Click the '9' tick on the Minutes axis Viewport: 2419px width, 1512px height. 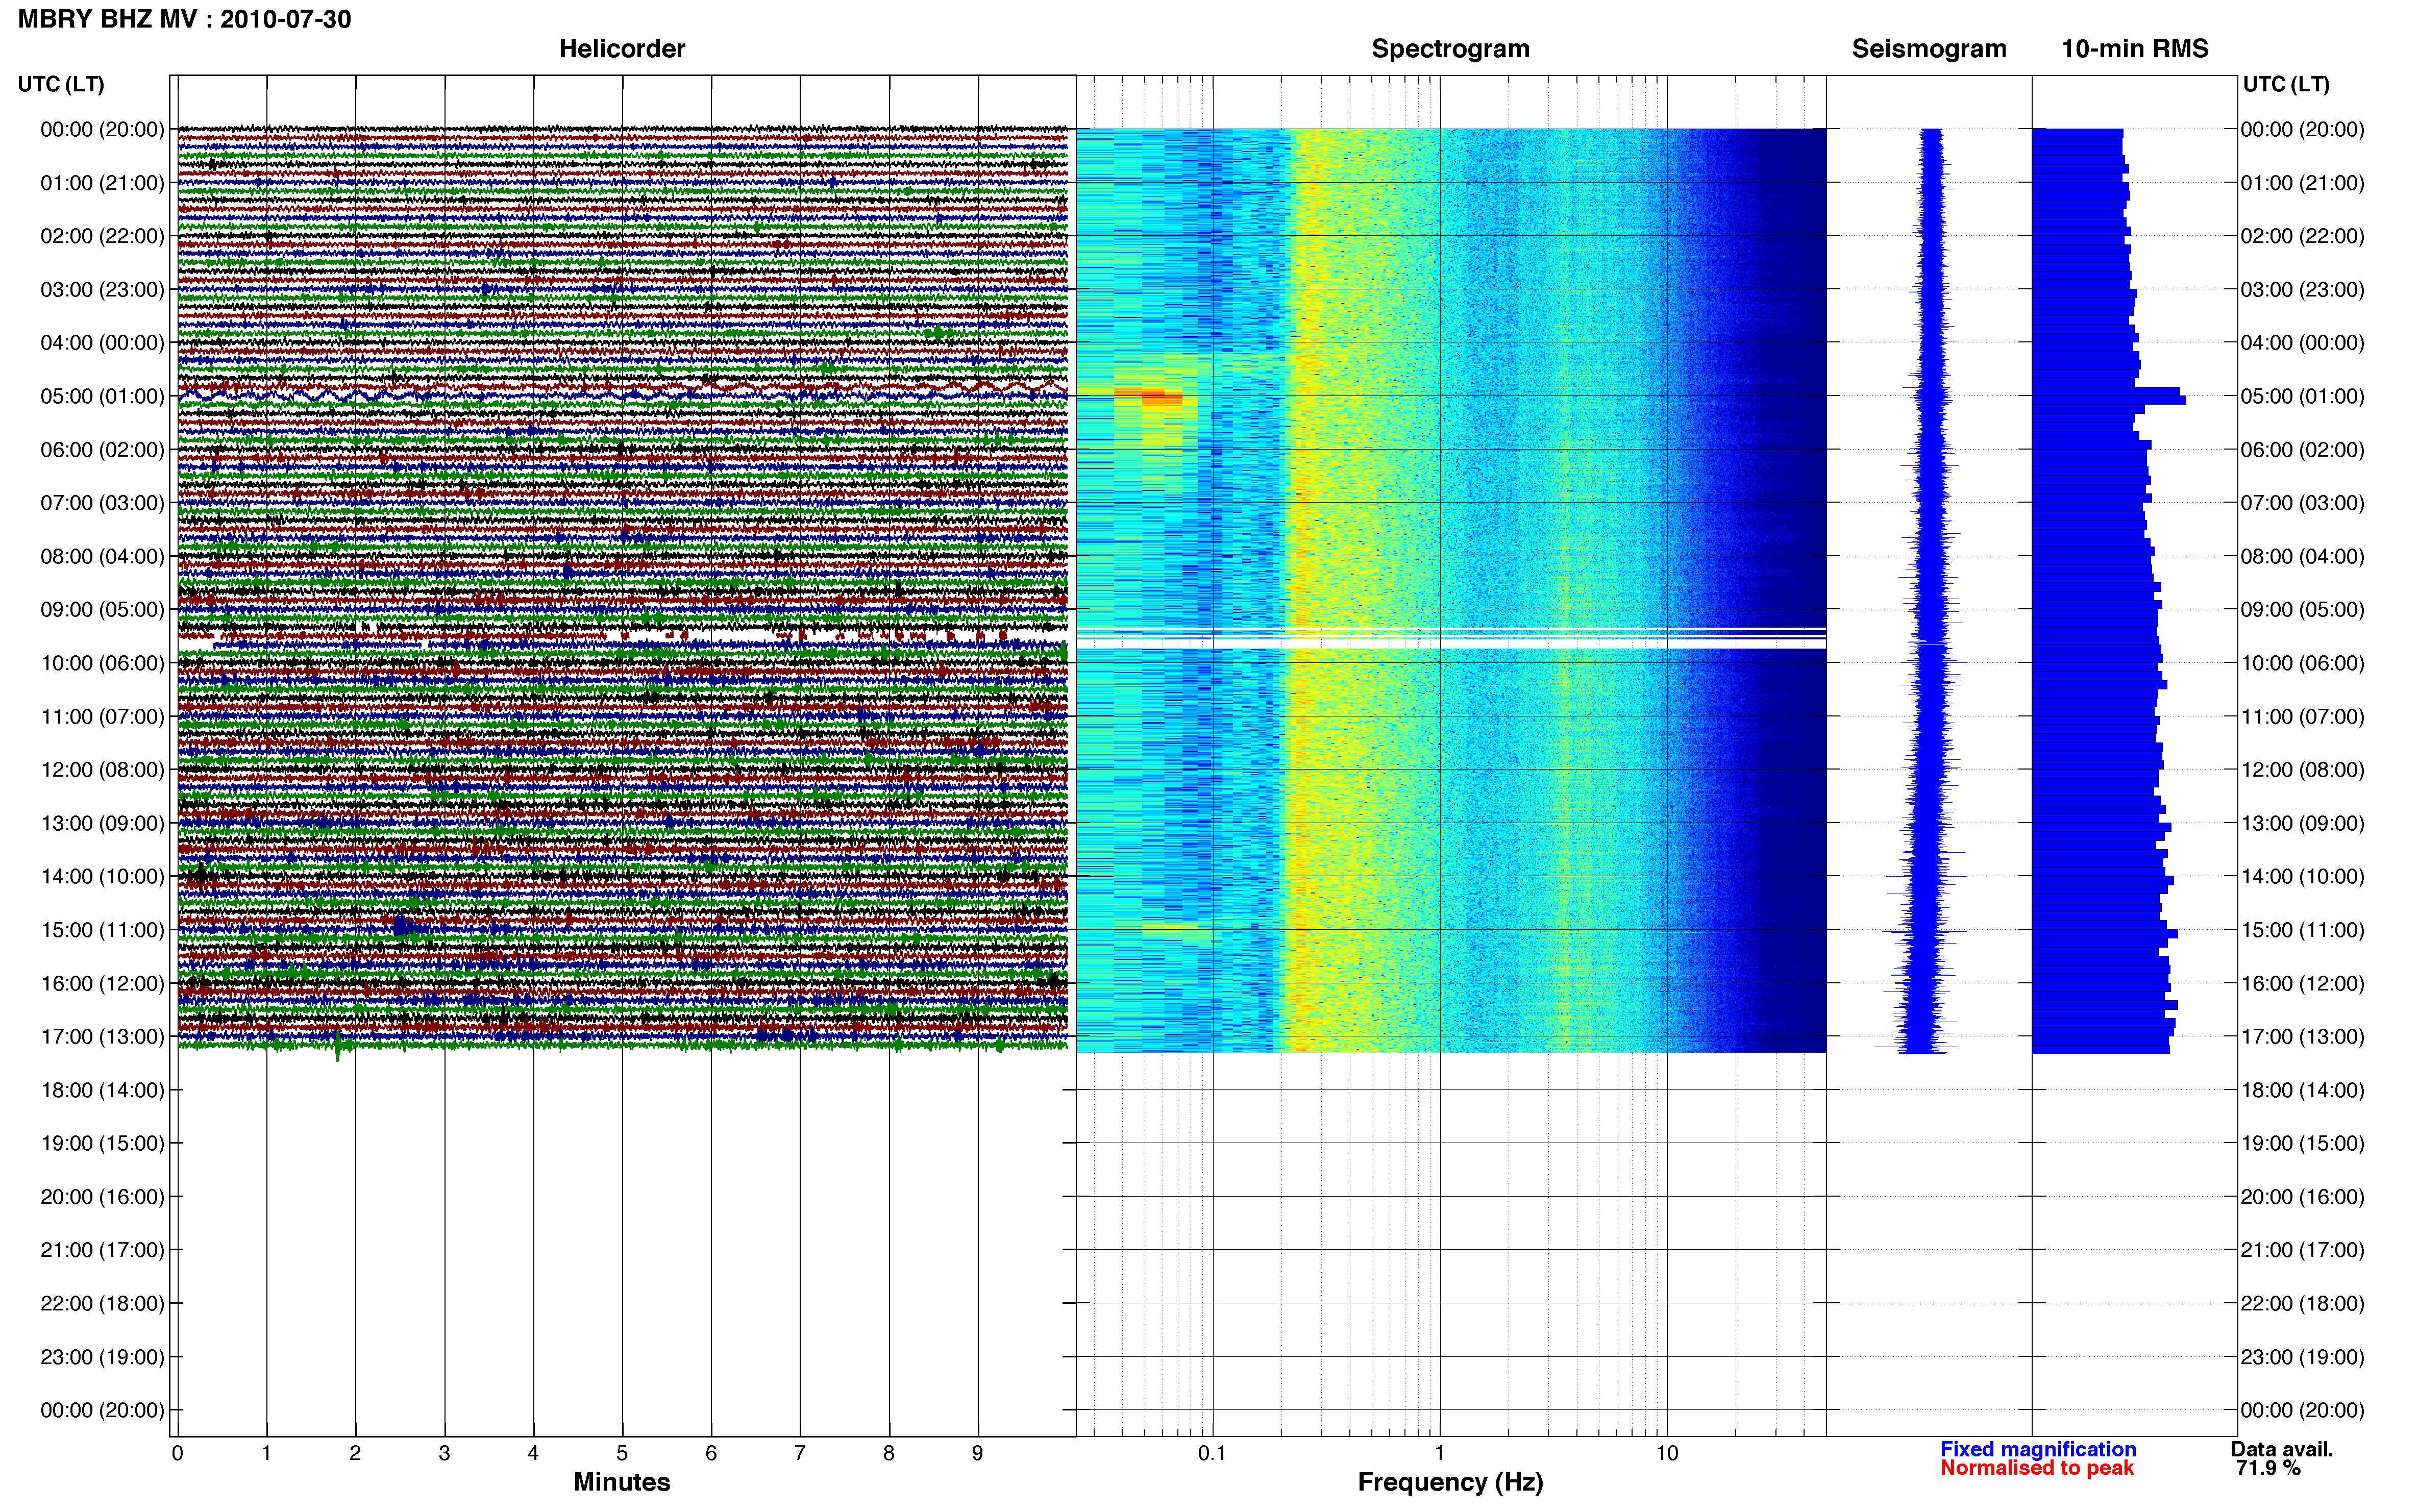978,1453
